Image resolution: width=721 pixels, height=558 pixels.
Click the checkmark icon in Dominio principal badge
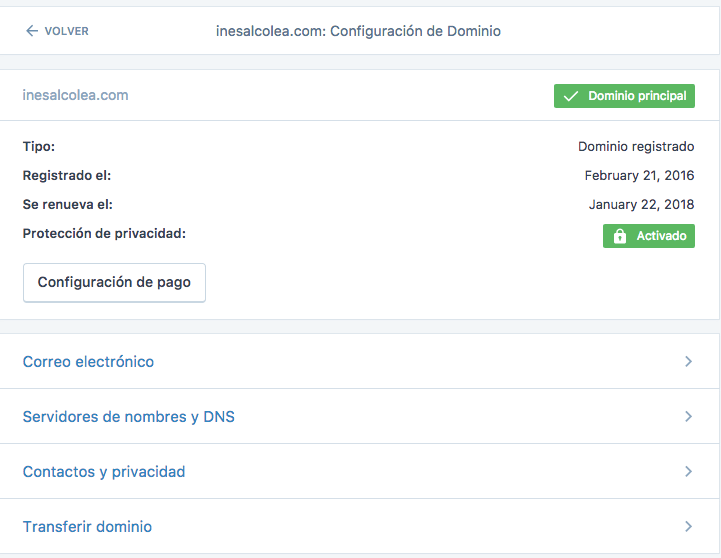571,96
